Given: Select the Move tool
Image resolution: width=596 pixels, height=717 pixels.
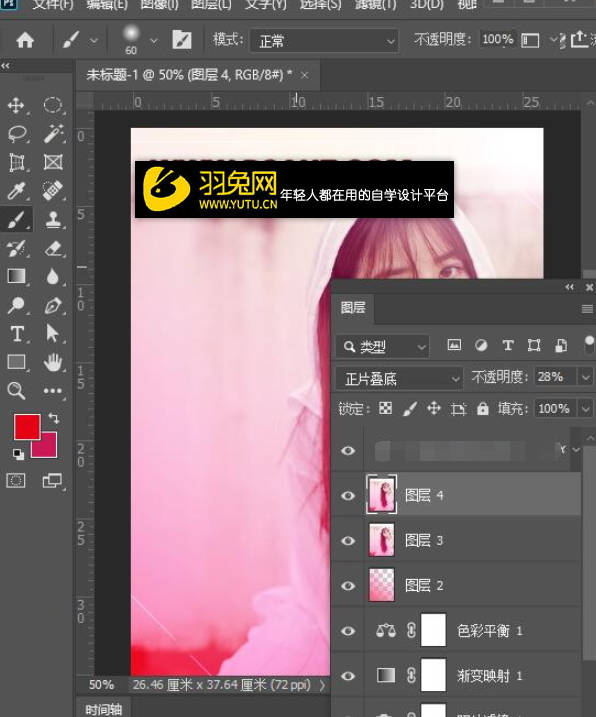Looking at the screenshot, I should (x=16, y=105).
